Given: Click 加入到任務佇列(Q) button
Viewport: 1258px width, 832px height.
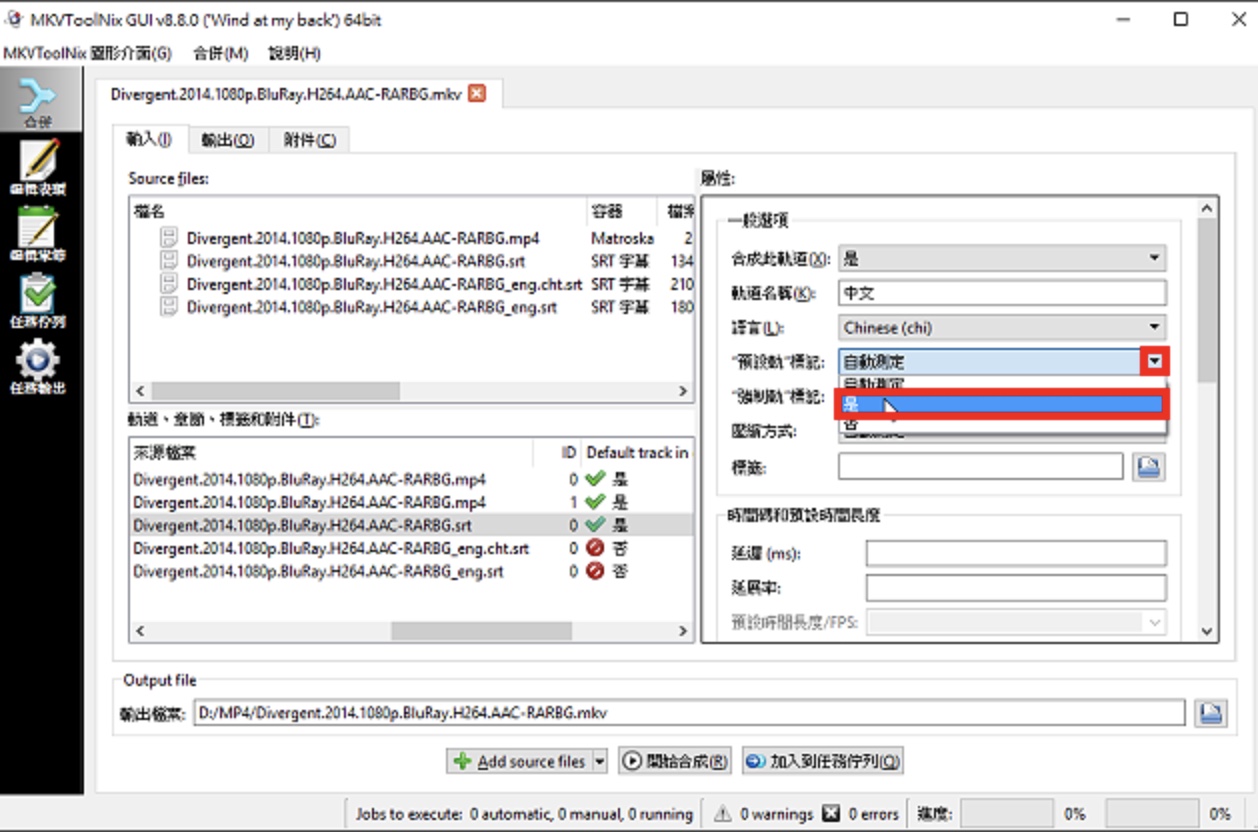Looking at the screenshot, I should pos(823,761).
